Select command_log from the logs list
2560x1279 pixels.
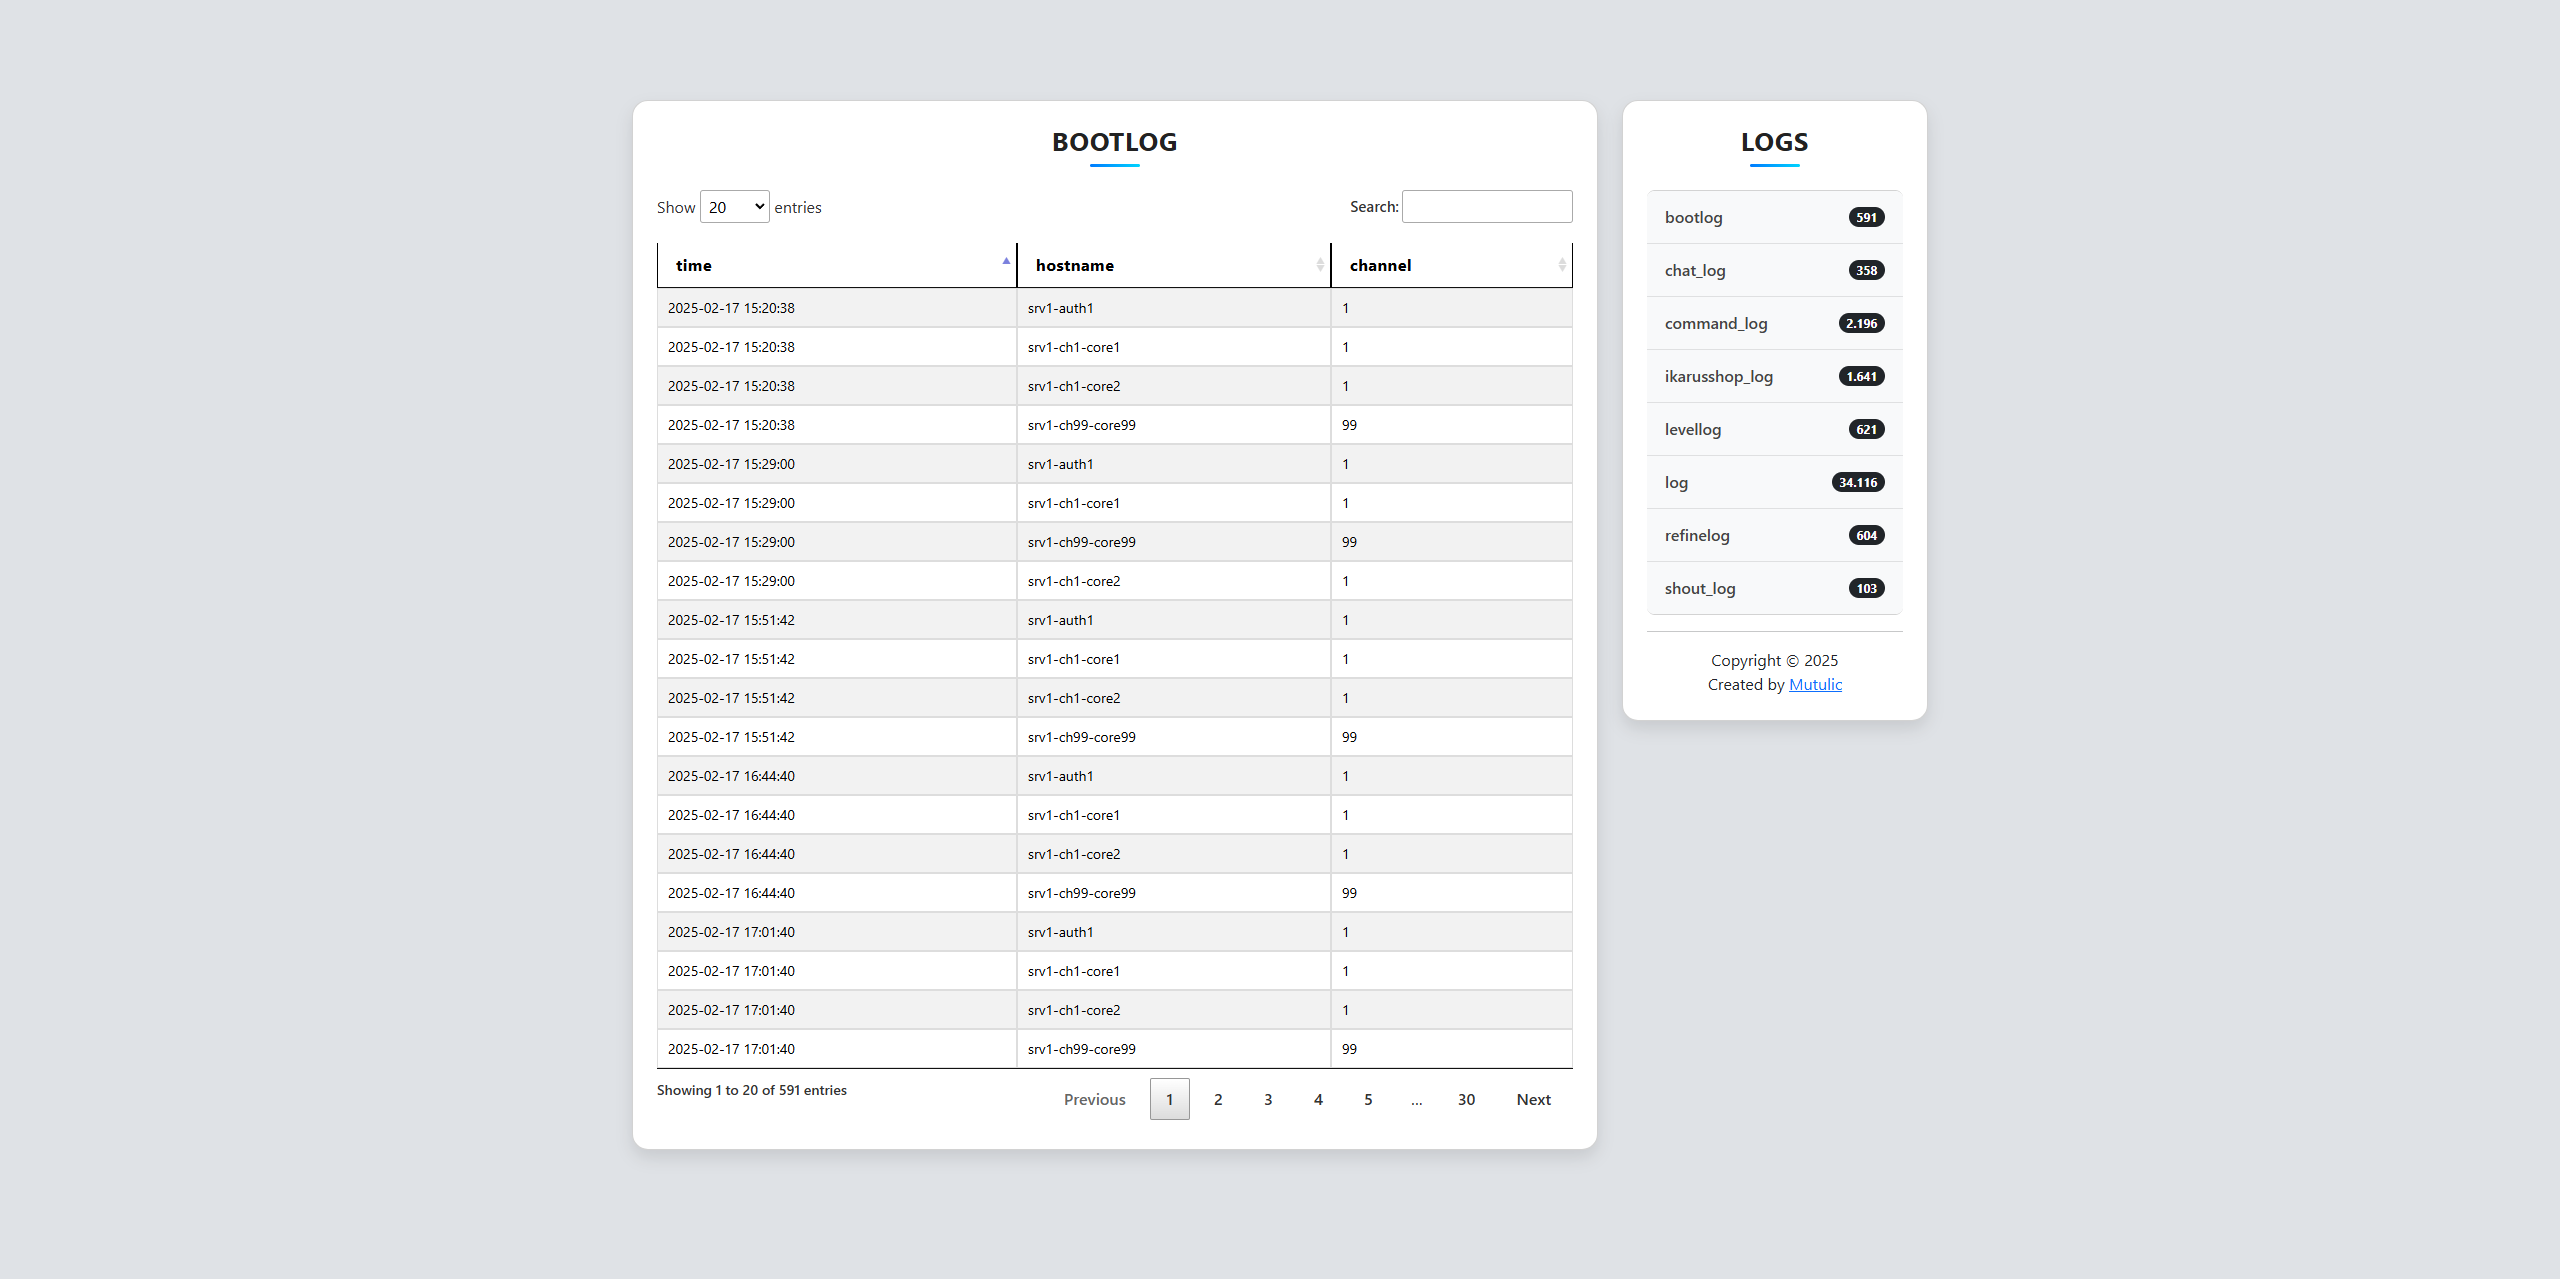point(1716,324)
